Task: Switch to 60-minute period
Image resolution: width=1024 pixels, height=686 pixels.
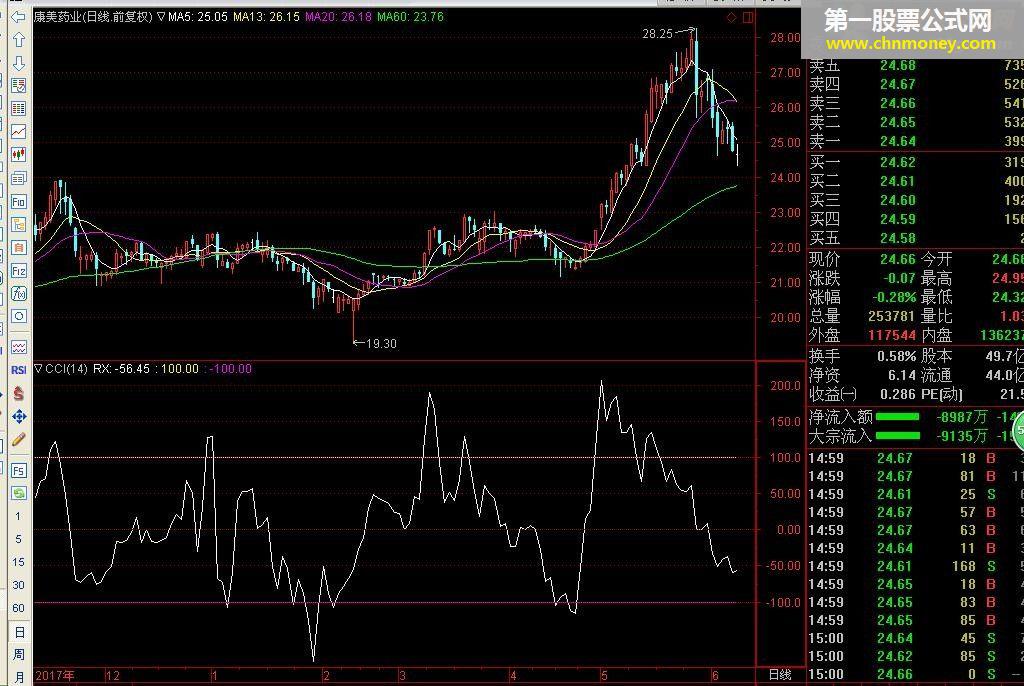Action: point(18,608)
